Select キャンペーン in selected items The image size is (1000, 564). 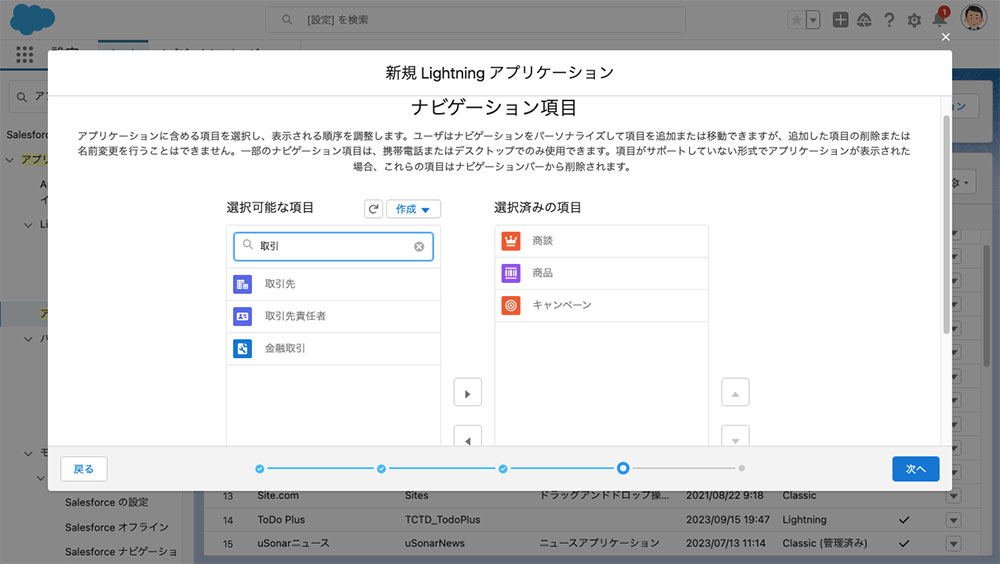pos(601,305)
